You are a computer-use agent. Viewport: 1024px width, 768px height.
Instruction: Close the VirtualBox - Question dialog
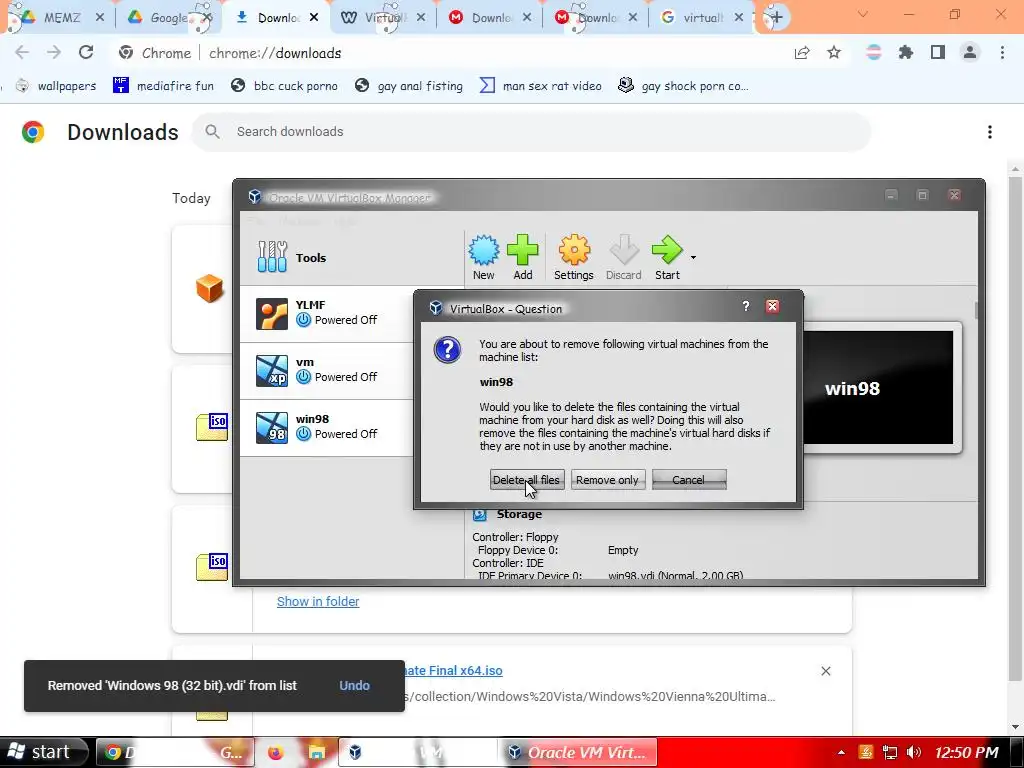point(773,306)
